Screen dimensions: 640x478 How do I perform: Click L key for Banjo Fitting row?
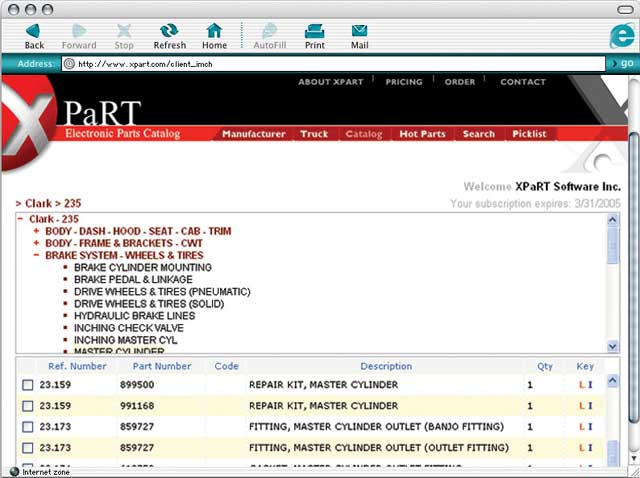click(582, 427)
